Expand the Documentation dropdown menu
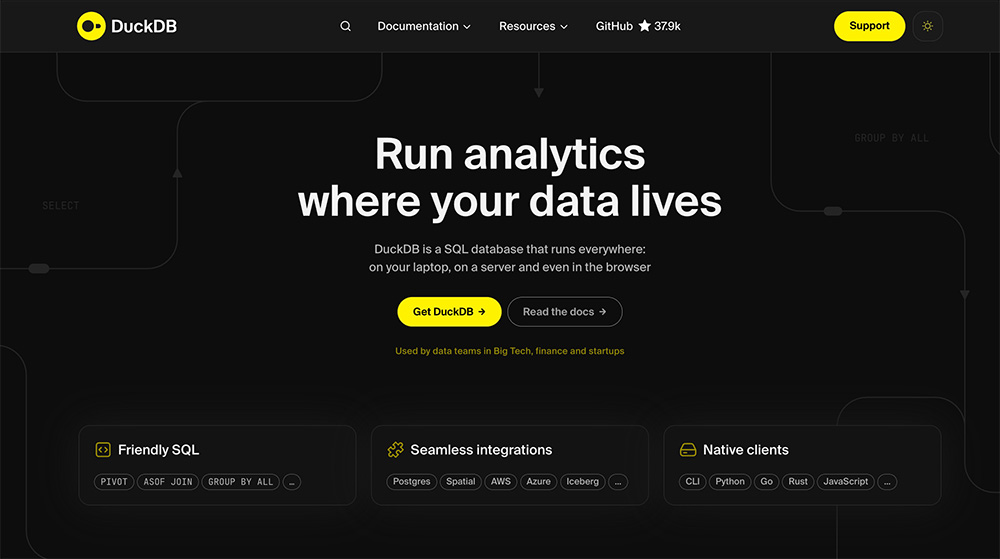Screen dimensions: 1000x559 point(424,26)
